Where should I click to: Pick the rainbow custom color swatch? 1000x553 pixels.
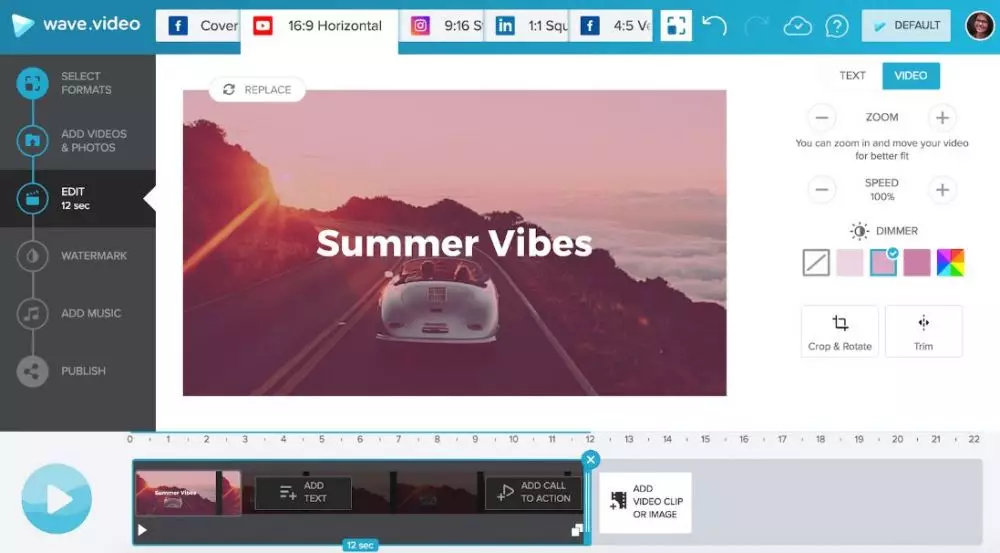pyautogui.click(x=950, y=263)
